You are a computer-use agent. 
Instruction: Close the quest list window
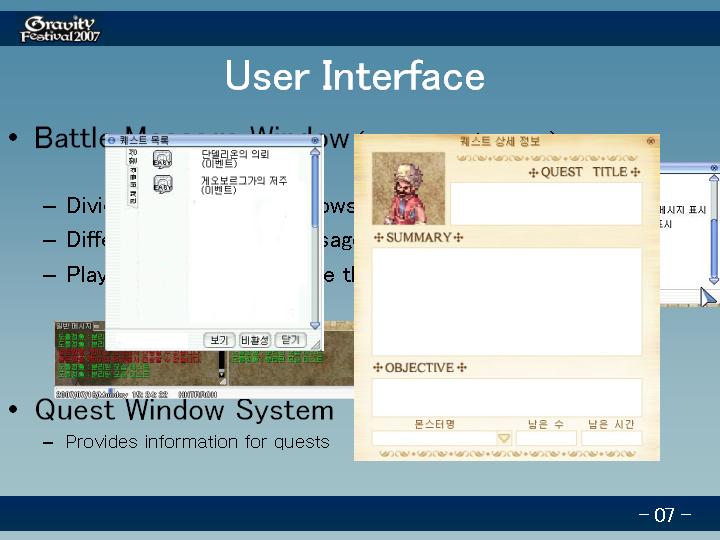(315, 141)
